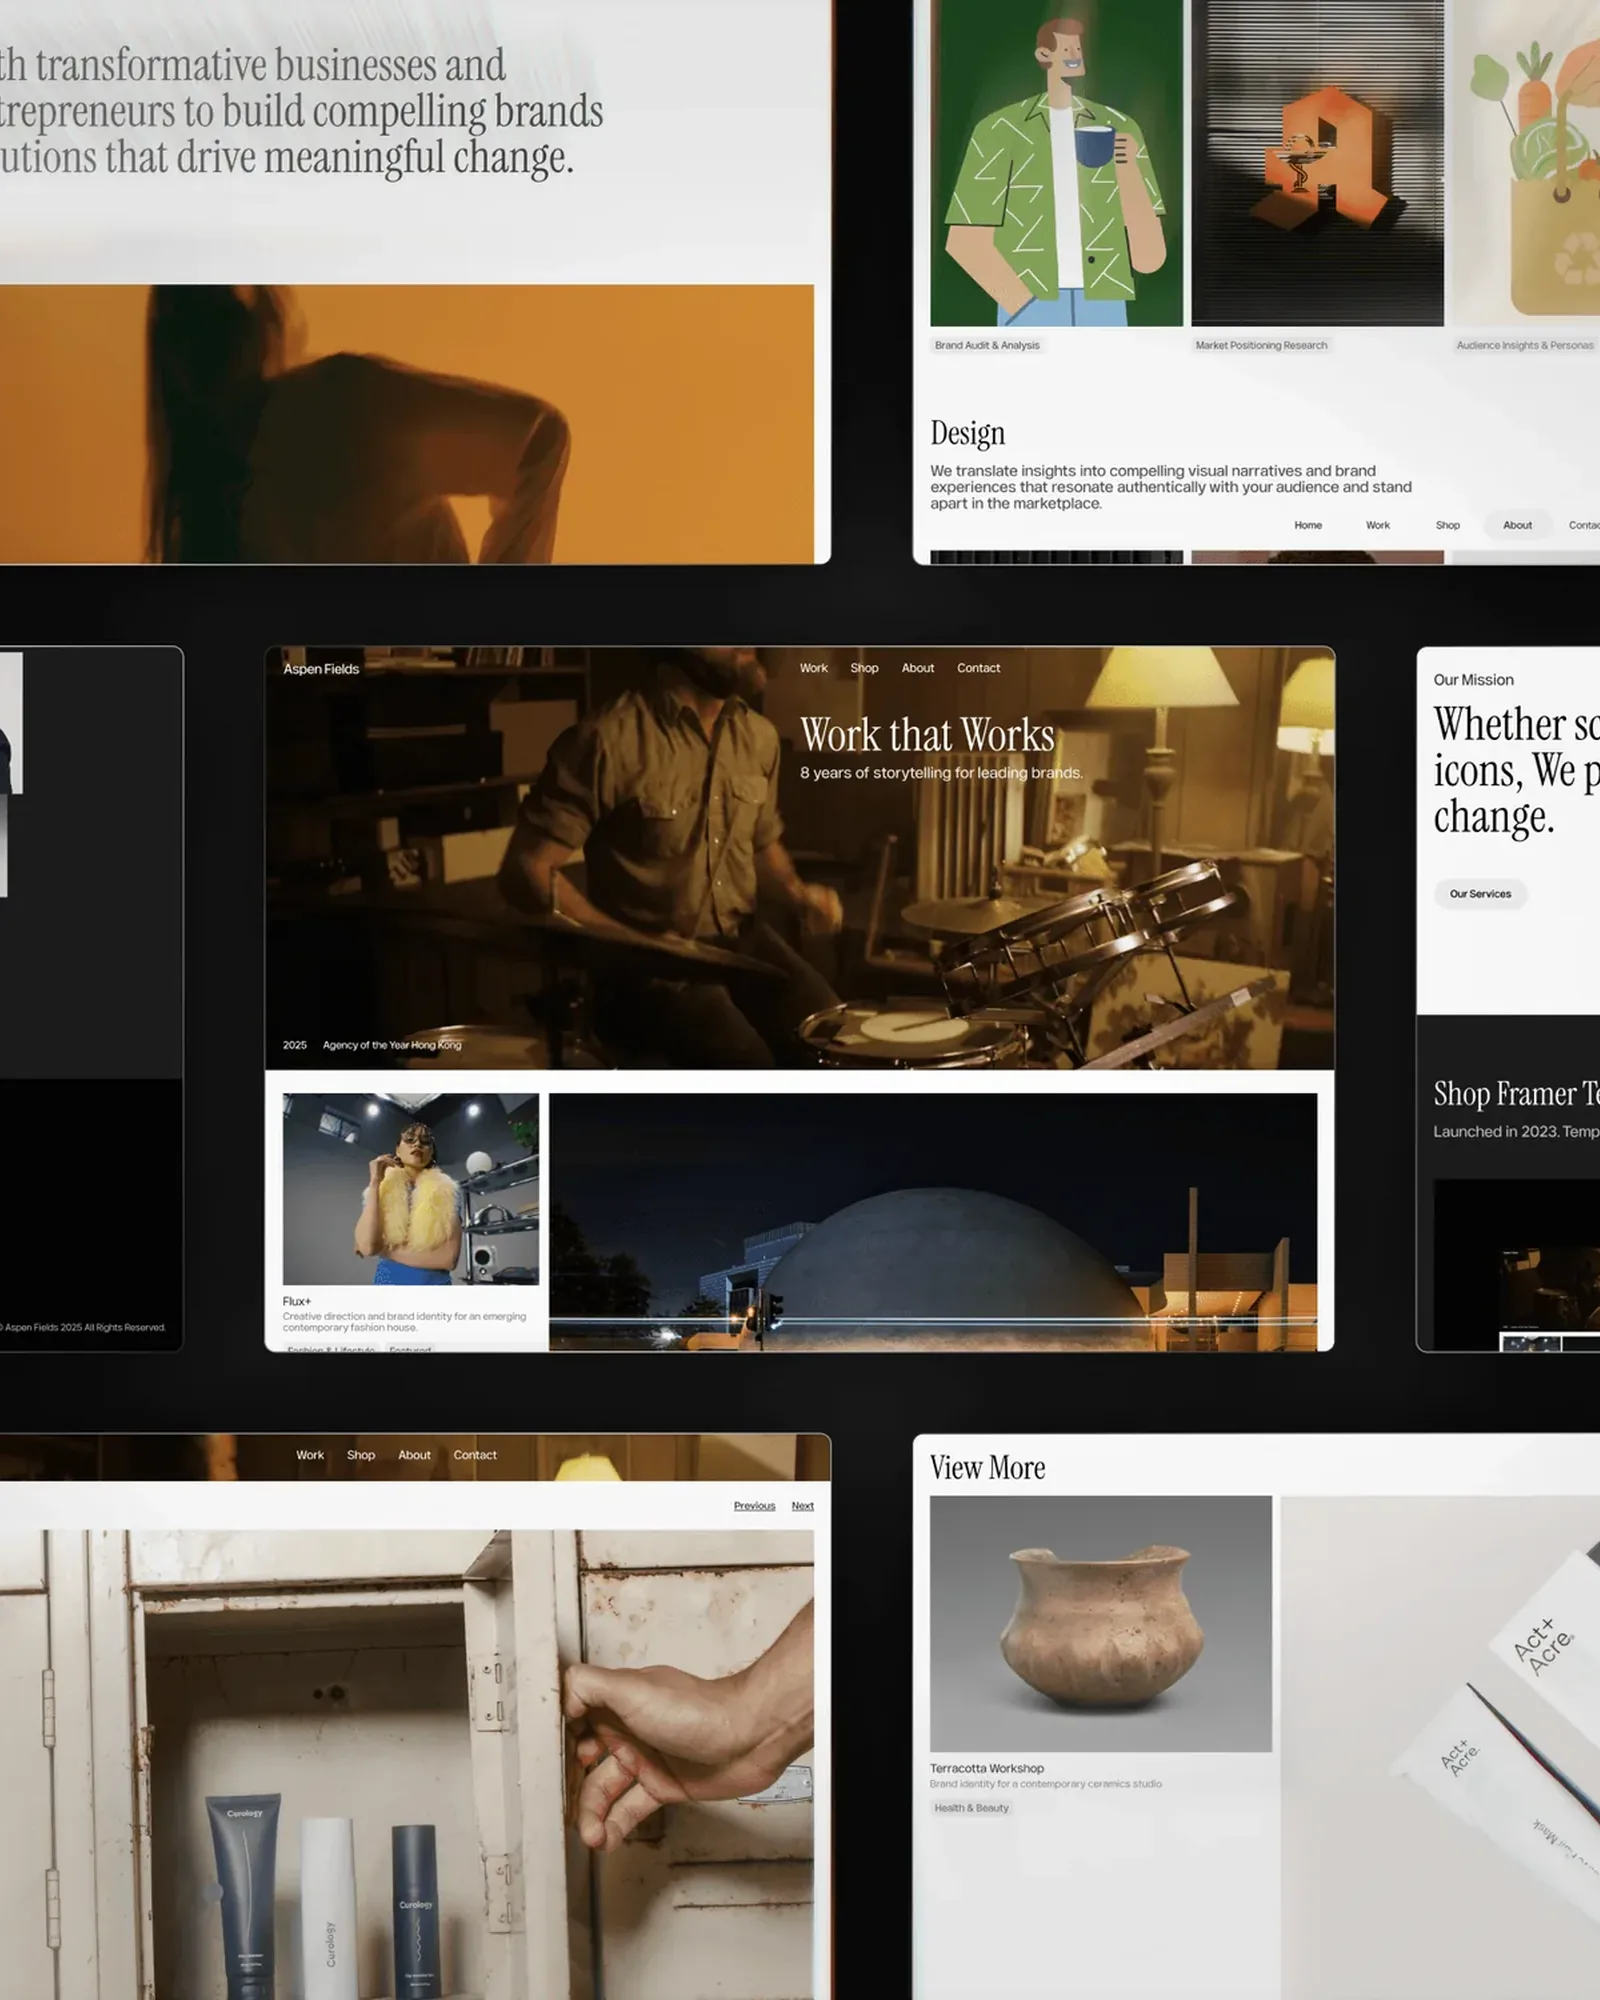Click the Next link on the project page

coord(802,1506)
